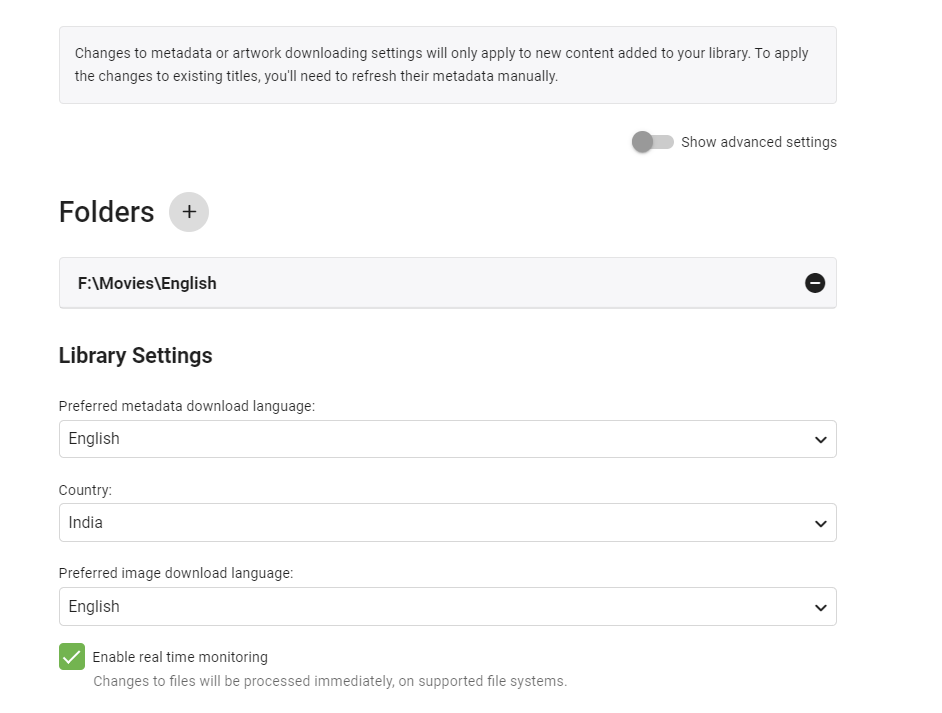Click the Preferred image download language label

click(x=176, y=573)
